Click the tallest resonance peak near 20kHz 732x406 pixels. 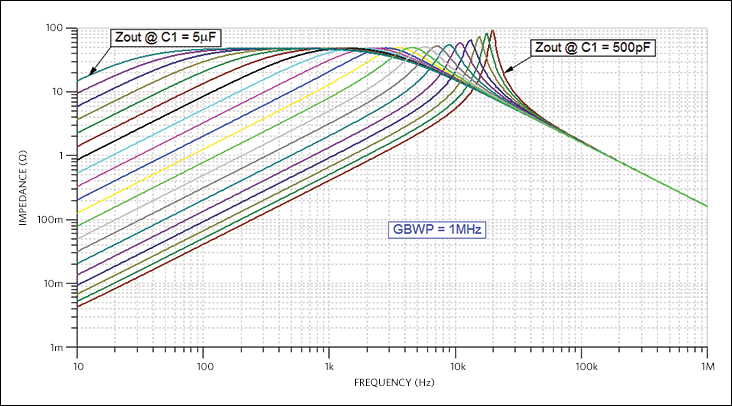coord(492,31)
